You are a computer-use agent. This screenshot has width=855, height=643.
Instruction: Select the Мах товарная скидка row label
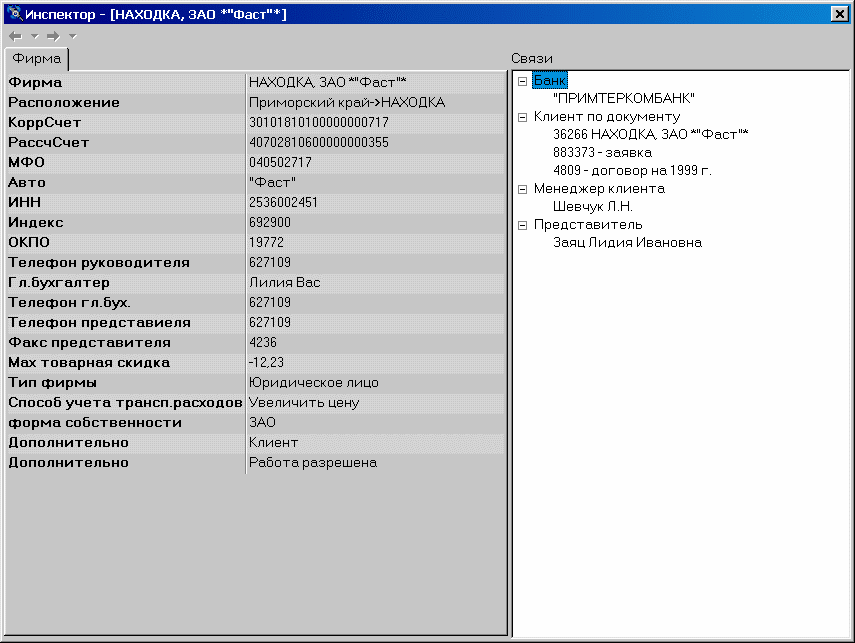tap(89, 362)
